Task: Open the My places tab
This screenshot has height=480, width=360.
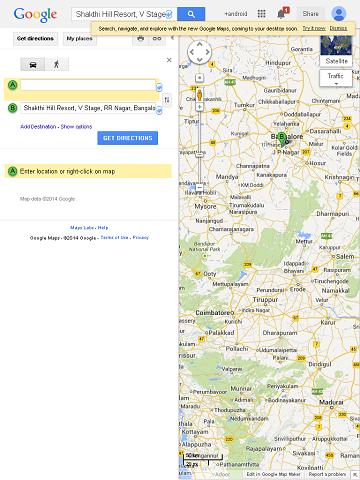Action: click(79, 39)
